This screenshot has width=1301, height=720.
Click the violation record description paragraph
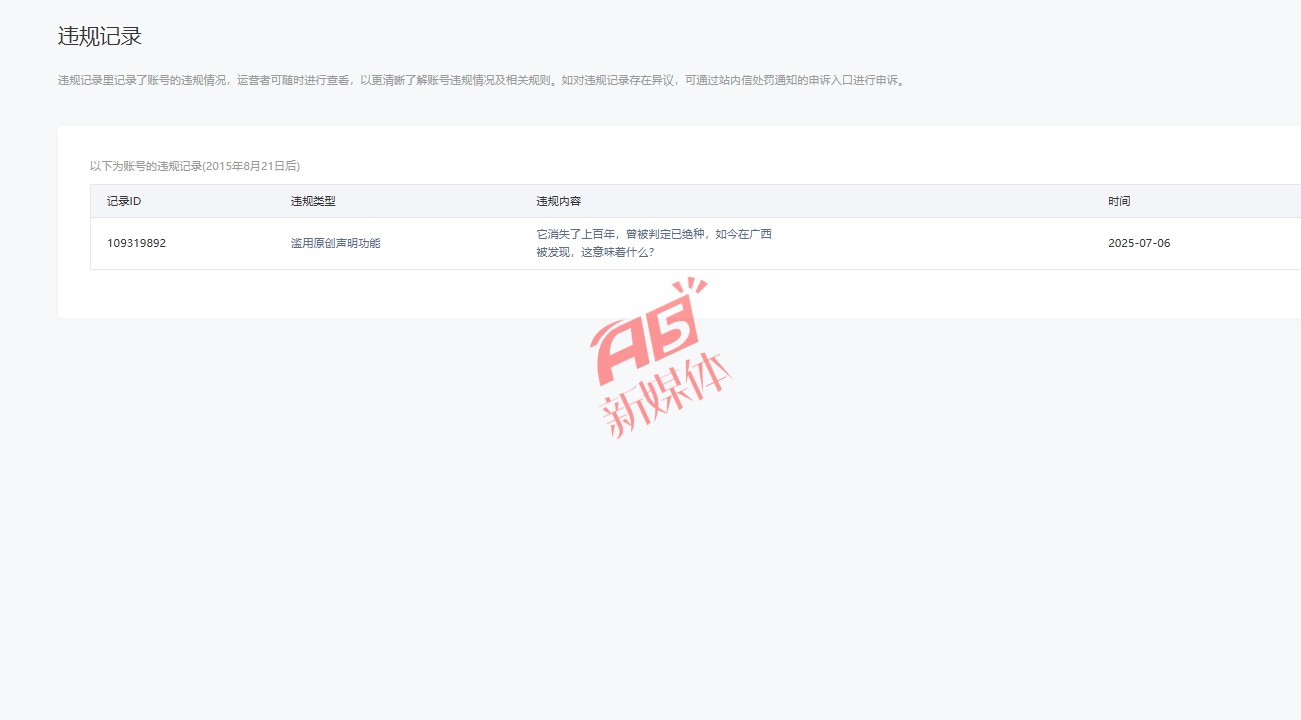pos(482,80)
